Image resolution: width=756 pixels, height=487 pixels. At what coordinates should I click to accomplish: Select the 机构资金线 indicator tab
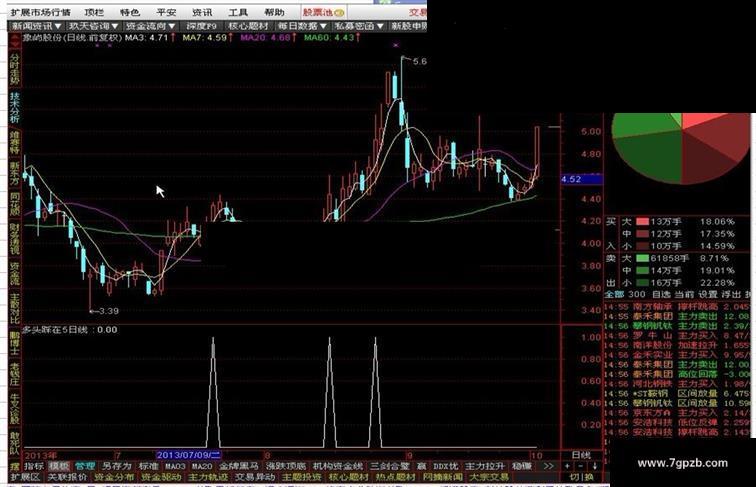pos(338,466)
